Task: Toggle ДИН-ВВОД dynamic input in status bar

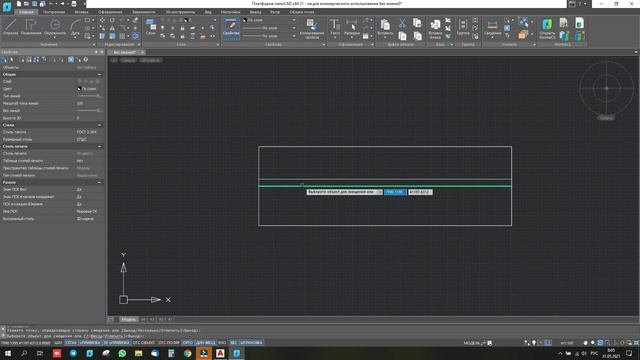Action: coord(205,343)
